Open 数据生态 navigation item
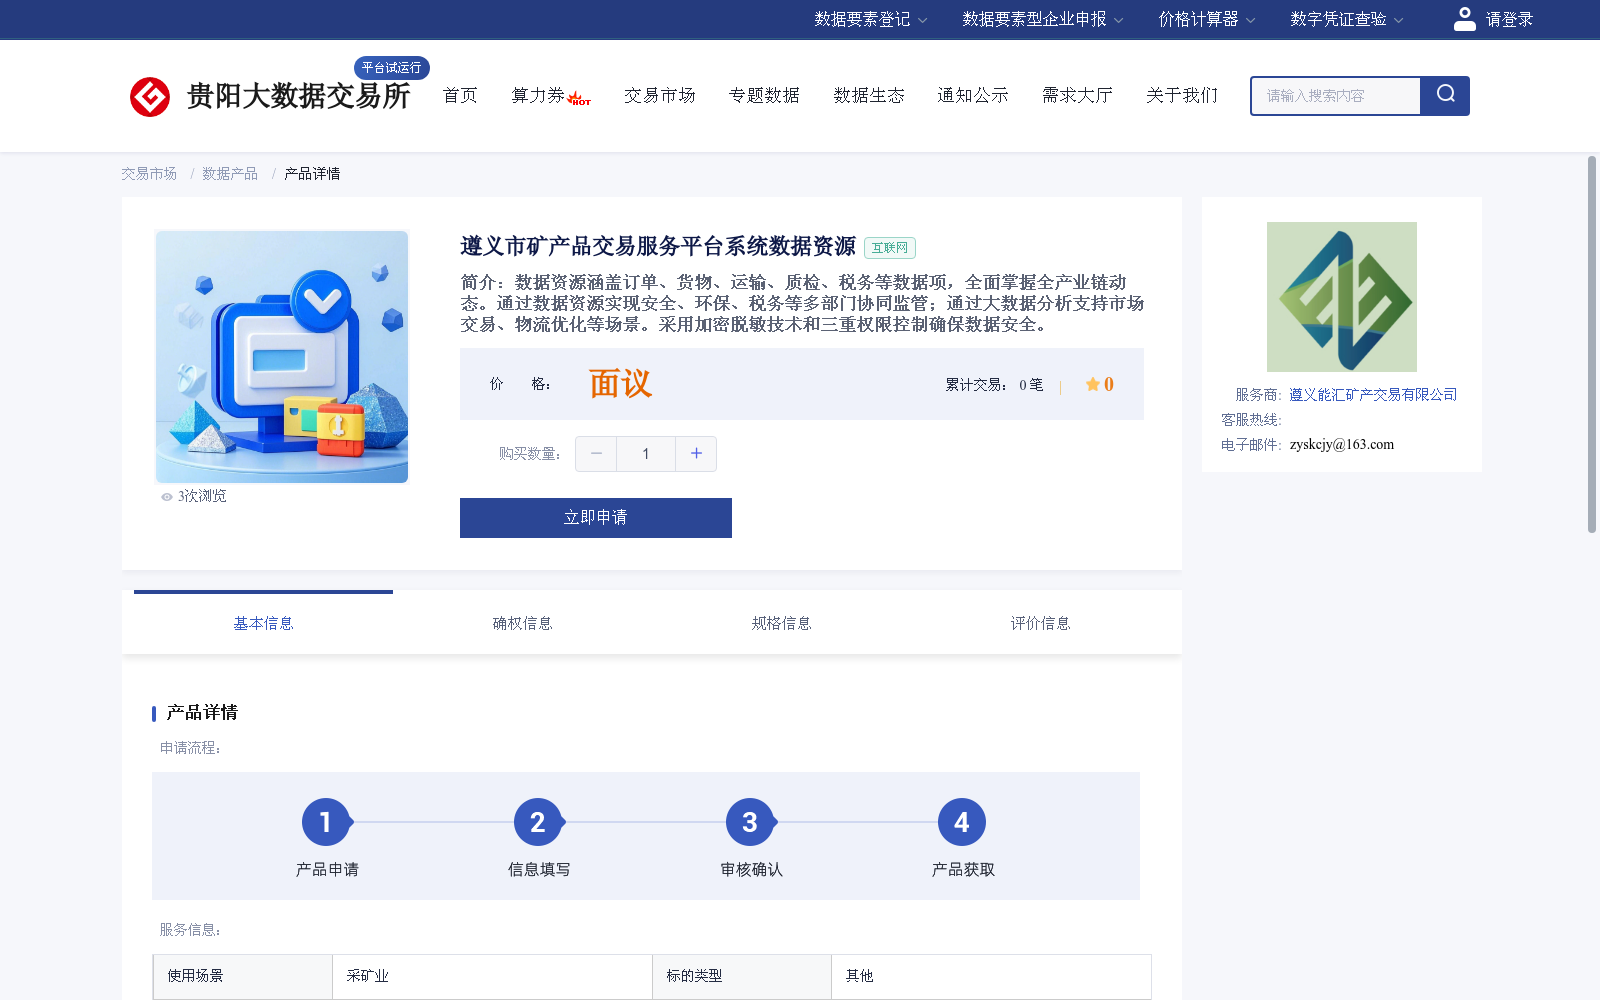Viewport: 1600px width, 1000px height. (869, 96)
